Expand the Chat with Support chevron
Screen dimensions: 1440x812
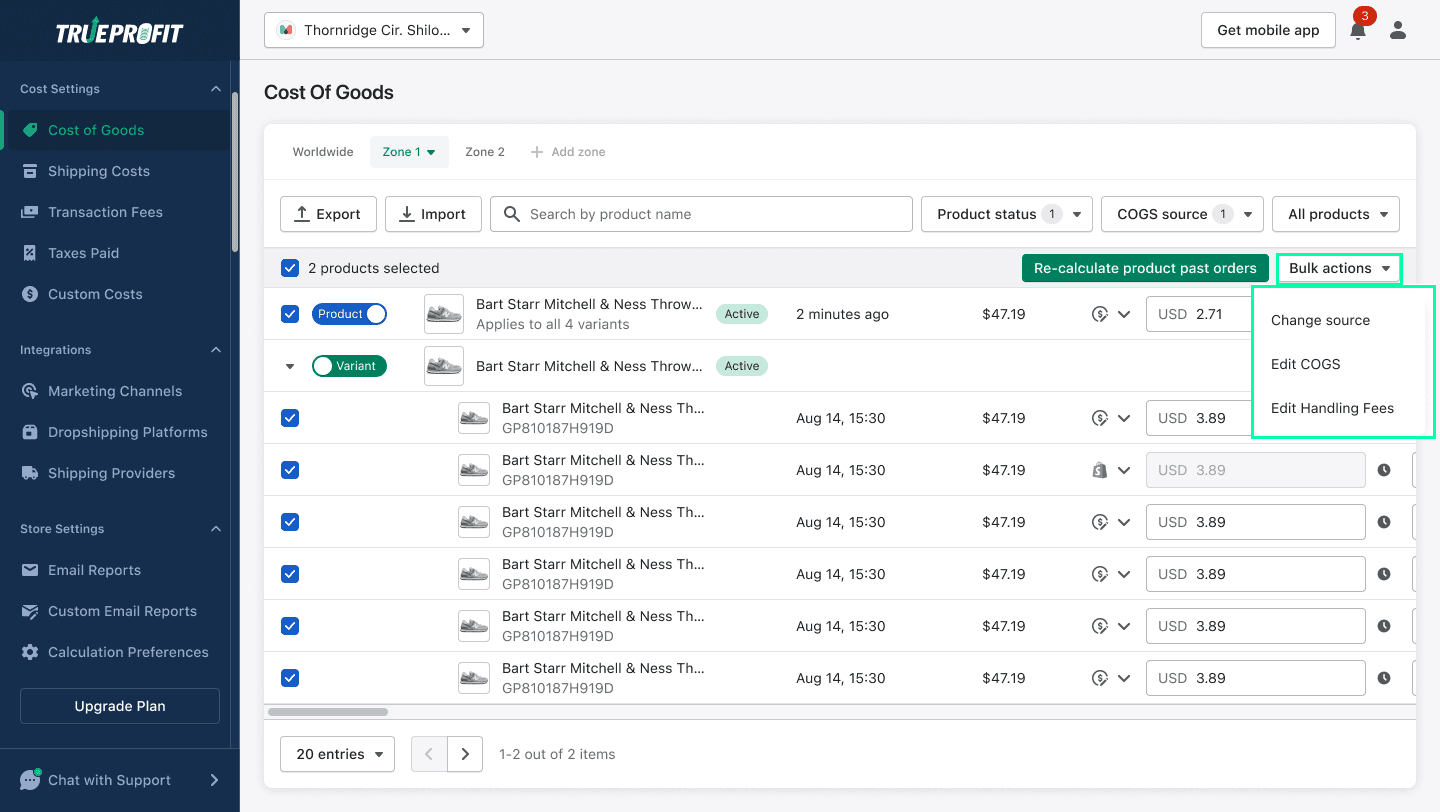coord(214,780)
